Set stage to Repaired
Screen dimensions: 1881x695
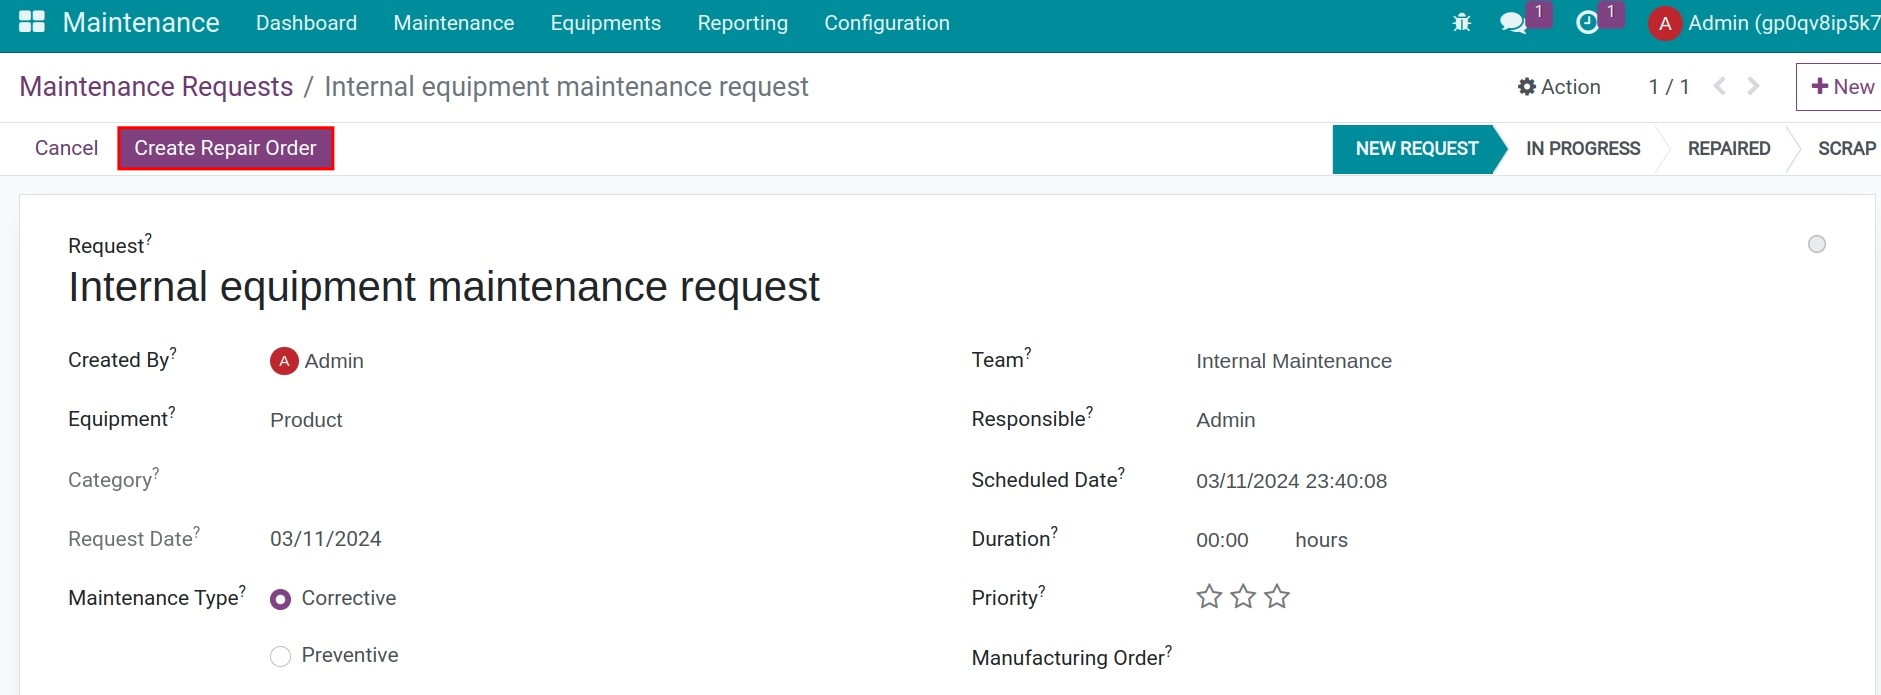click(1729, 149)
